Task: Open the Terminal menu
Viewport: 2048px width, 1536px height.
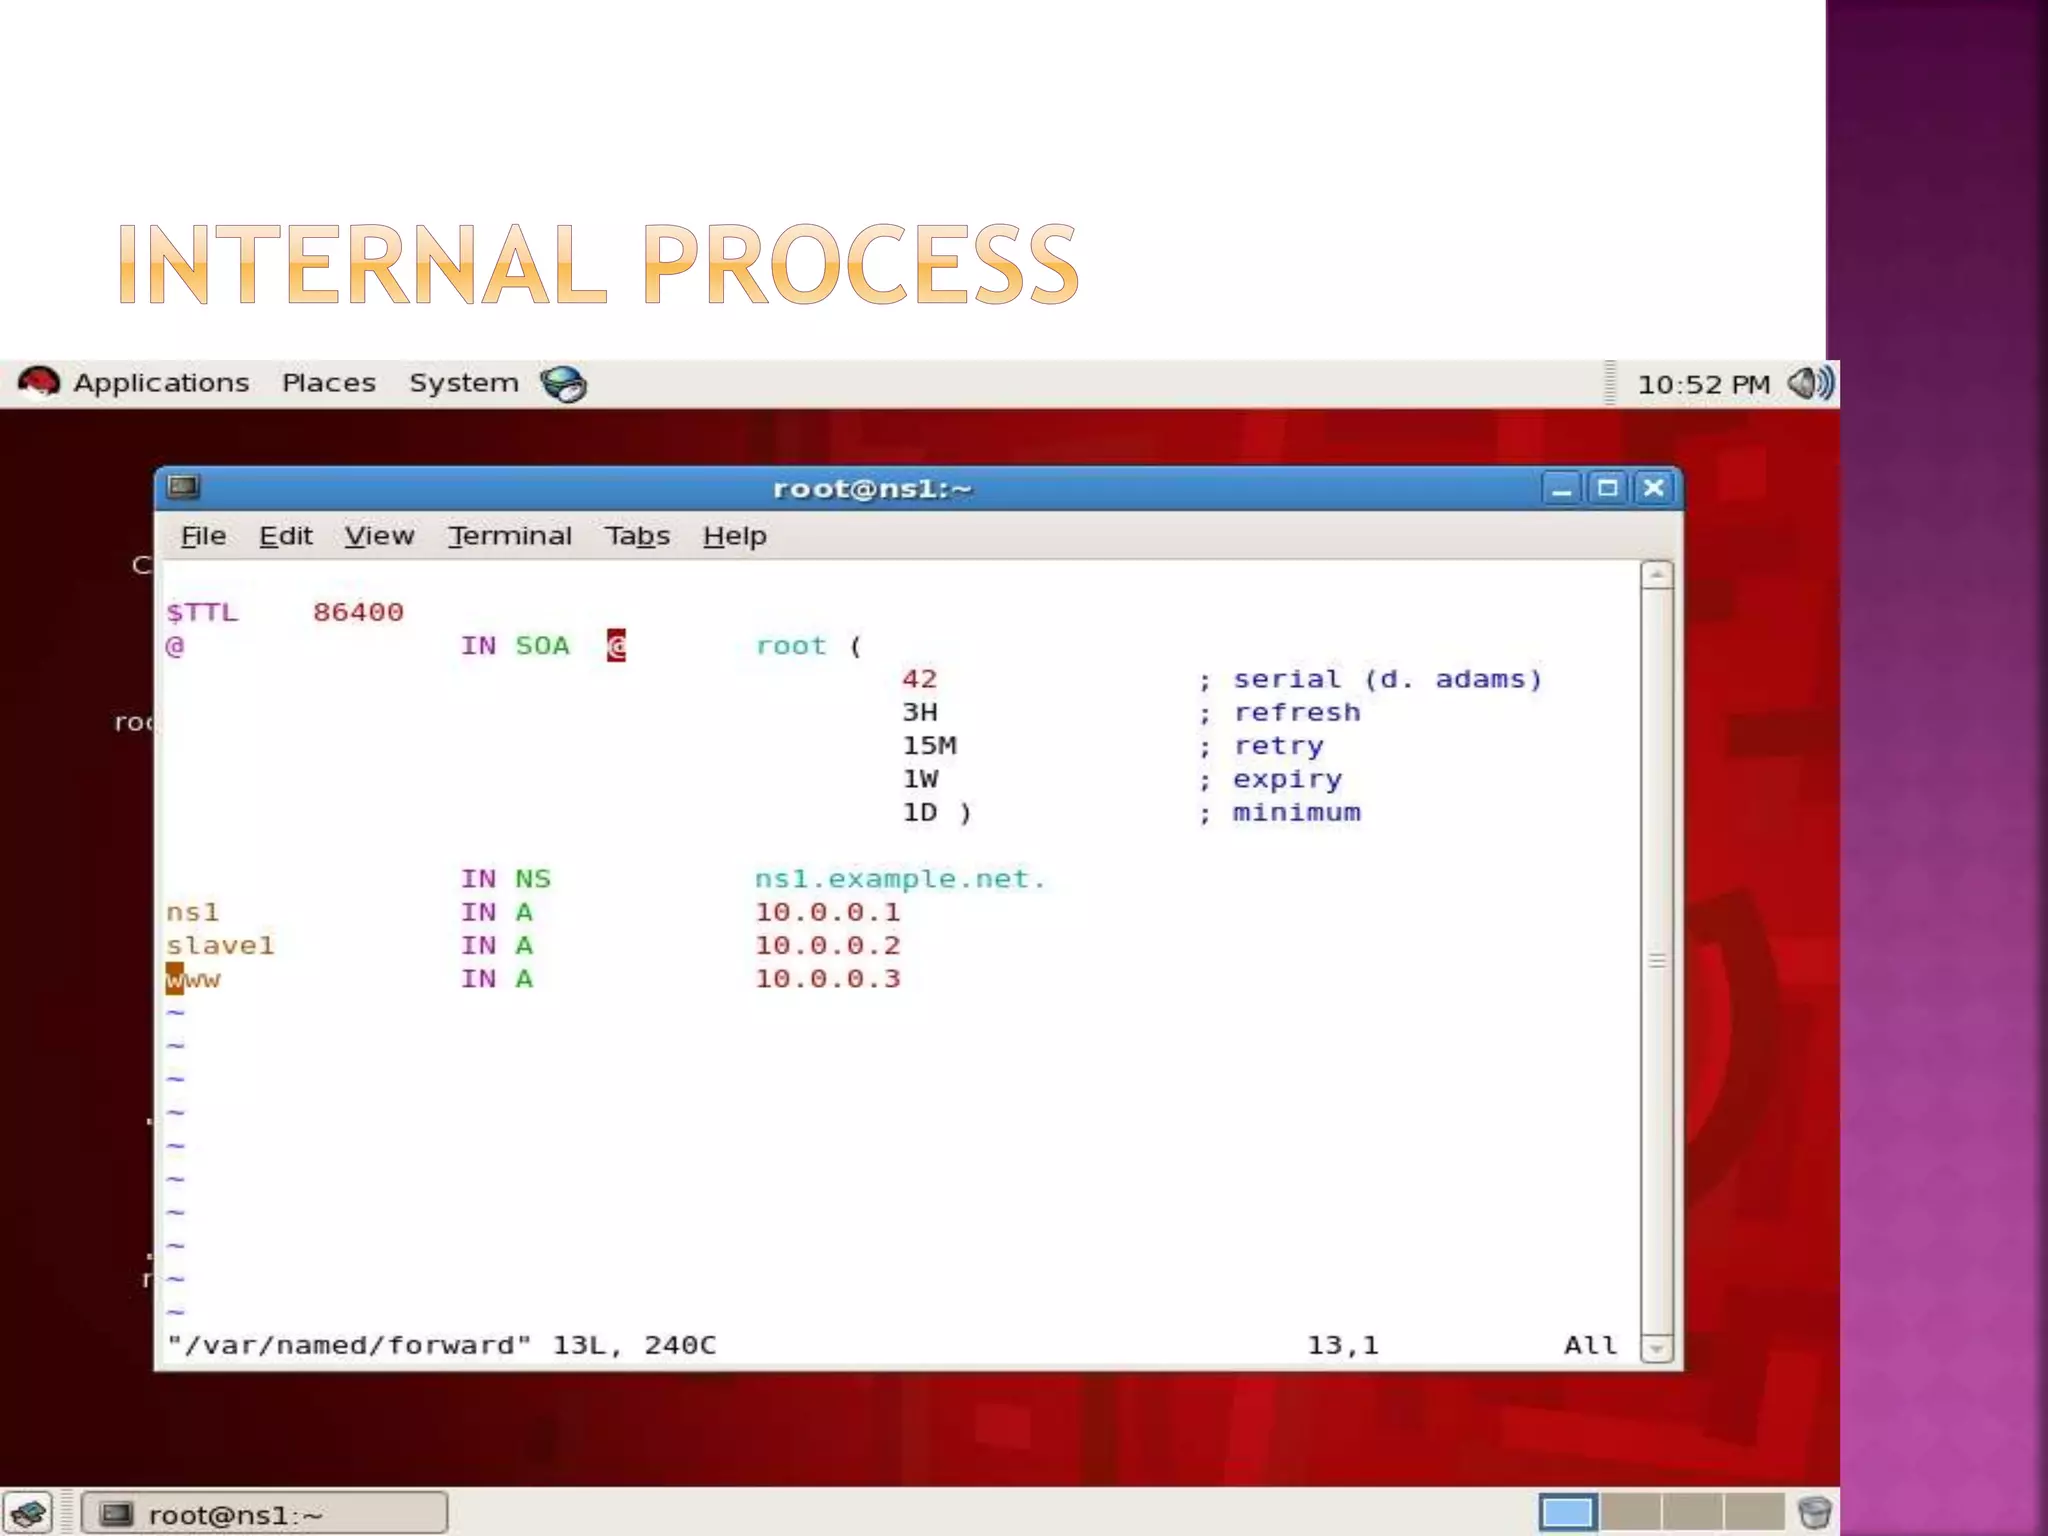Action: tap(510, 536)
